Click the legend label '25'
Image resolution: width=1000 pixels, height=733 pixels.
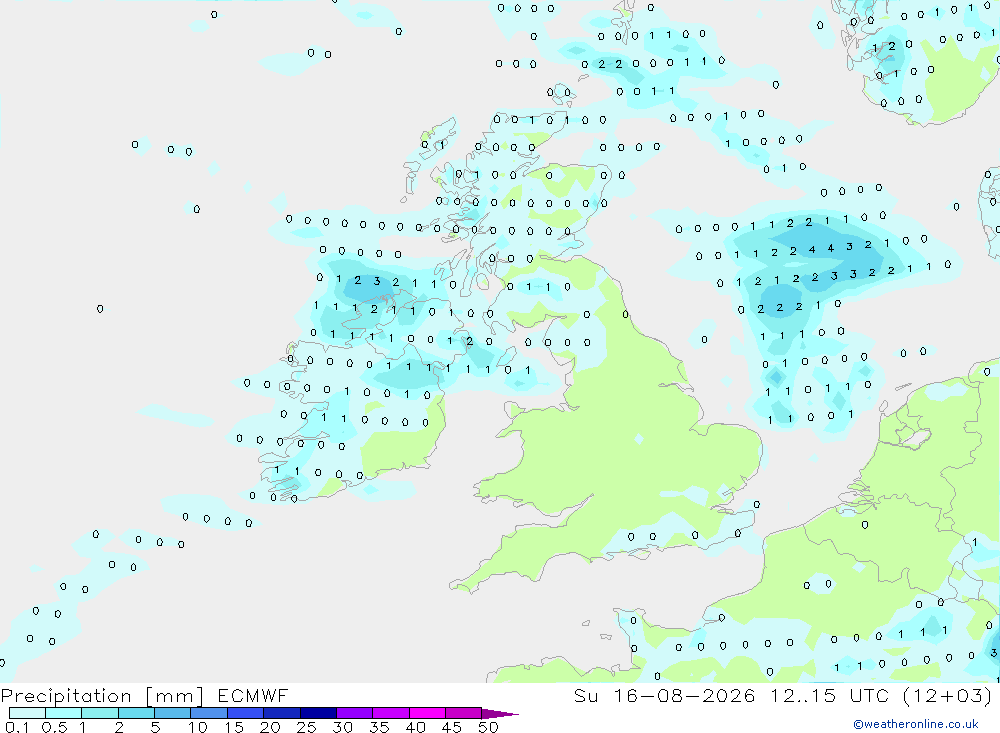click(x=306, y=727)
